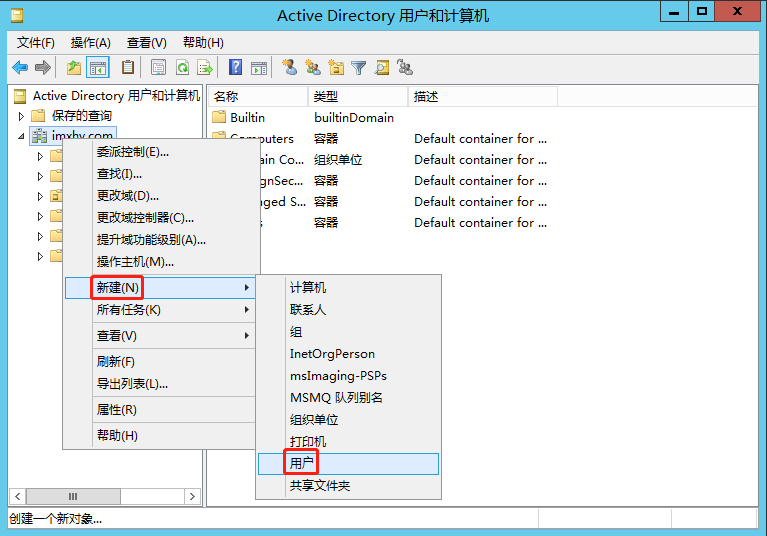
Task: Click the clipboard Paste toolbar icon
Action: [x=128, y=67]
